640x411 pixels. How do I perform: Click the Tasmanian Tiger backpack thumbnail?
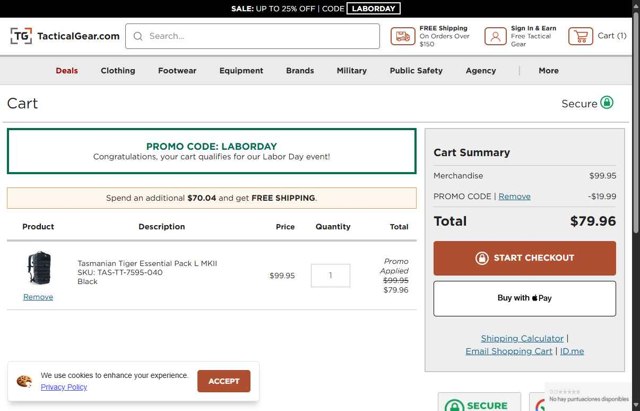39,268
